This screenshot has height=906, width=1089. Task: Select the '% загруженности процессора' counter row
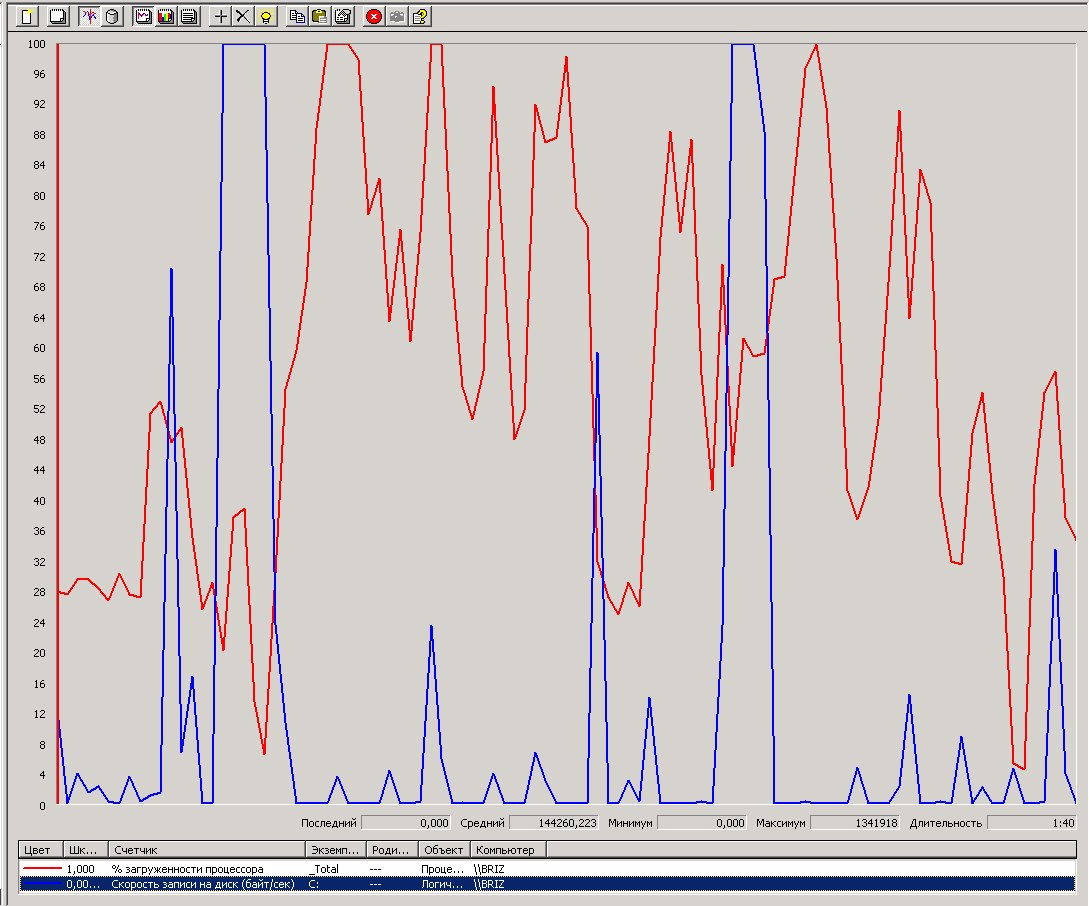(188, 869)
